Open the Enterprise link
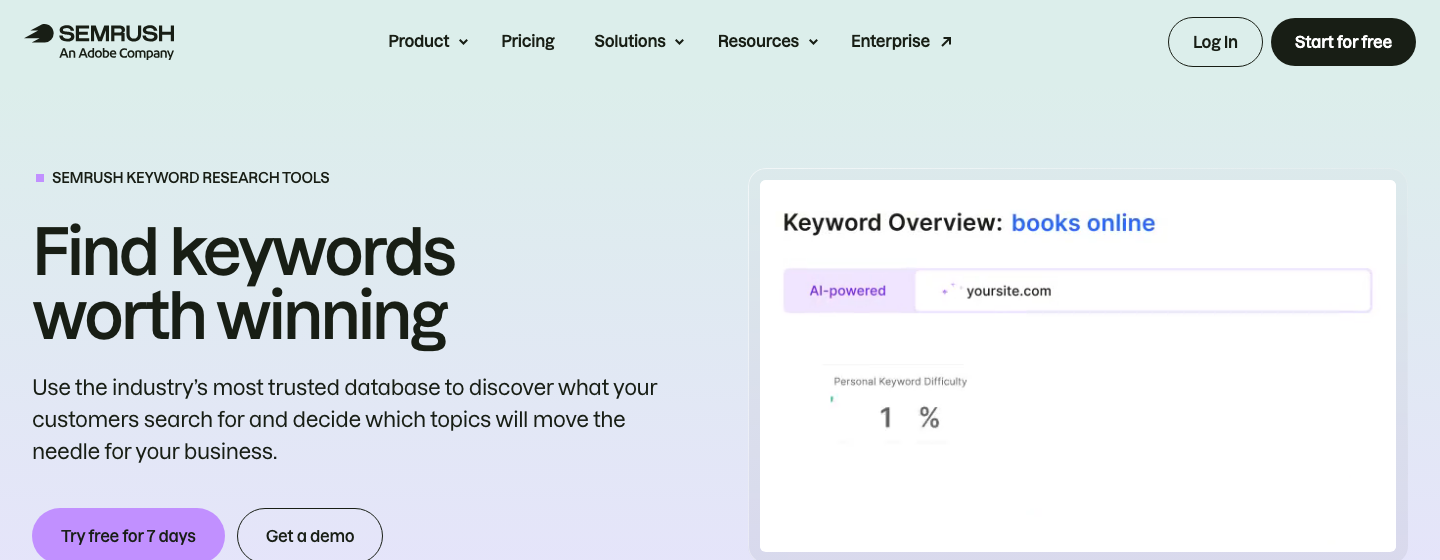The height and width of the screenshot is (560, 1440). (x=901, y=41)
